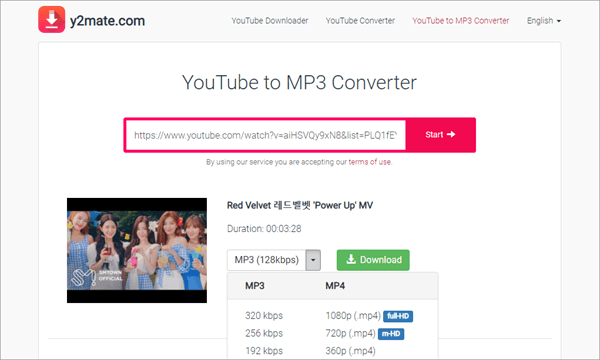Select the MP4 column header
Screen dimensions: 600x360
[x=335, y=286]
